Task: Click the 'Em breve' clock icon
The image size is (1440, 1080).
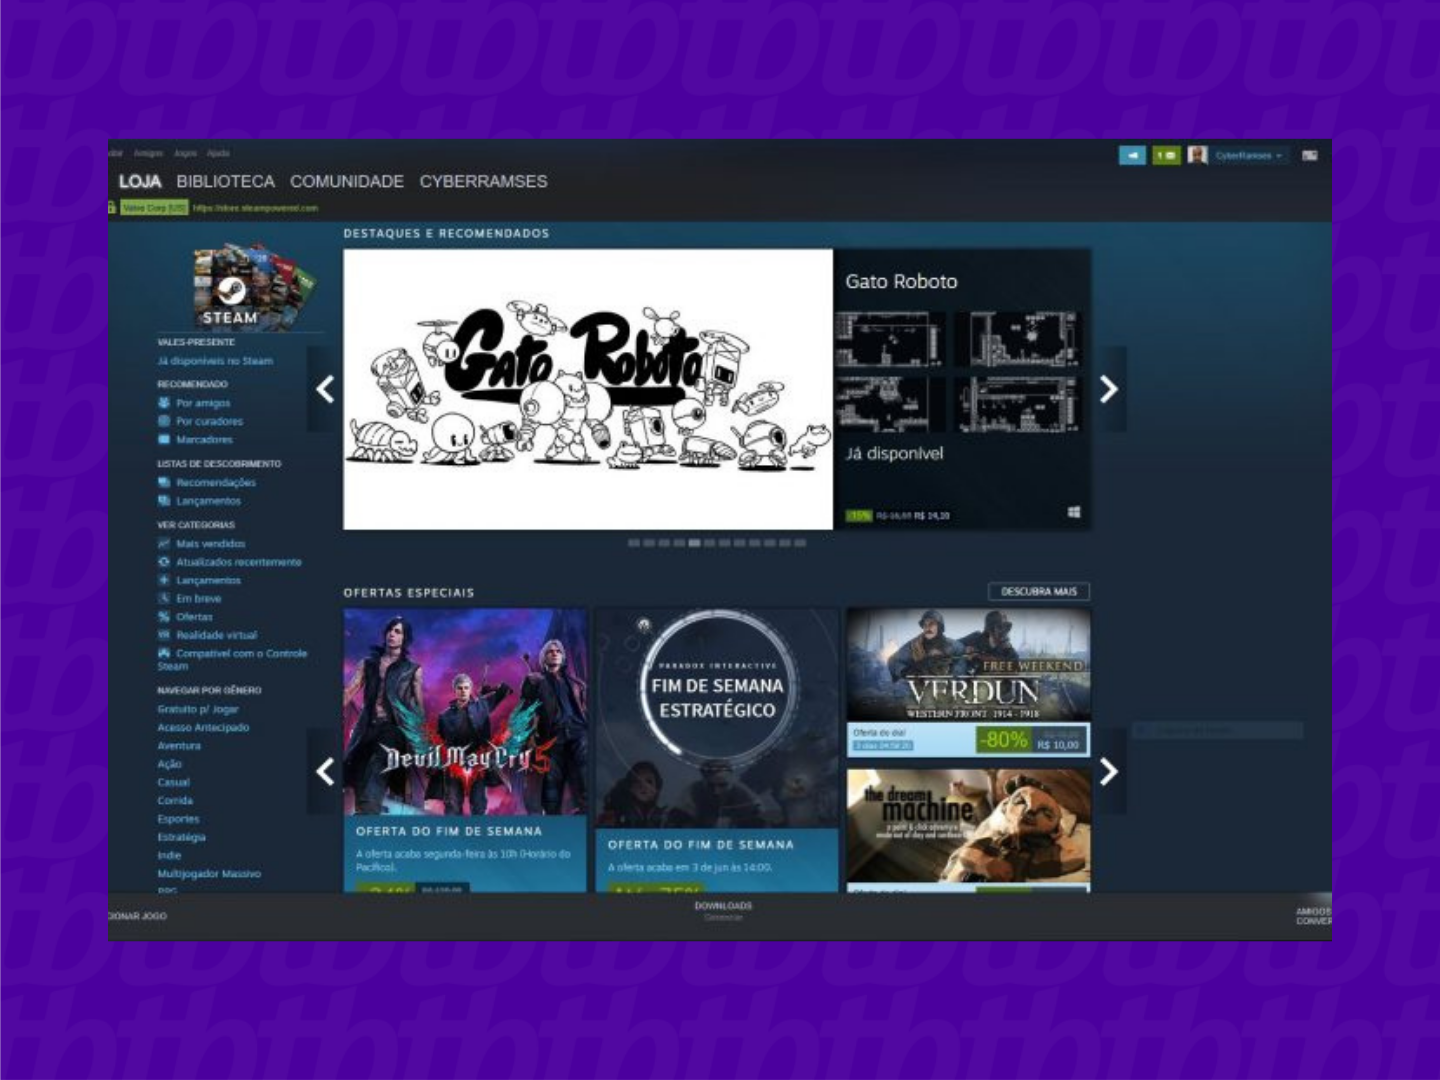Action: point(164,598)
